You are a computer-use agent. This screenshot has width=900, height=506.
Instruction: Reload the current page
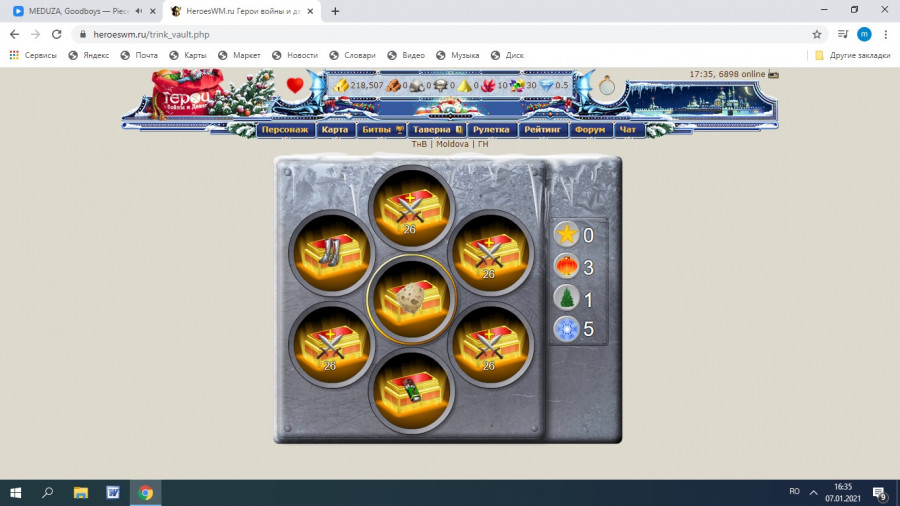click(56, 34)
